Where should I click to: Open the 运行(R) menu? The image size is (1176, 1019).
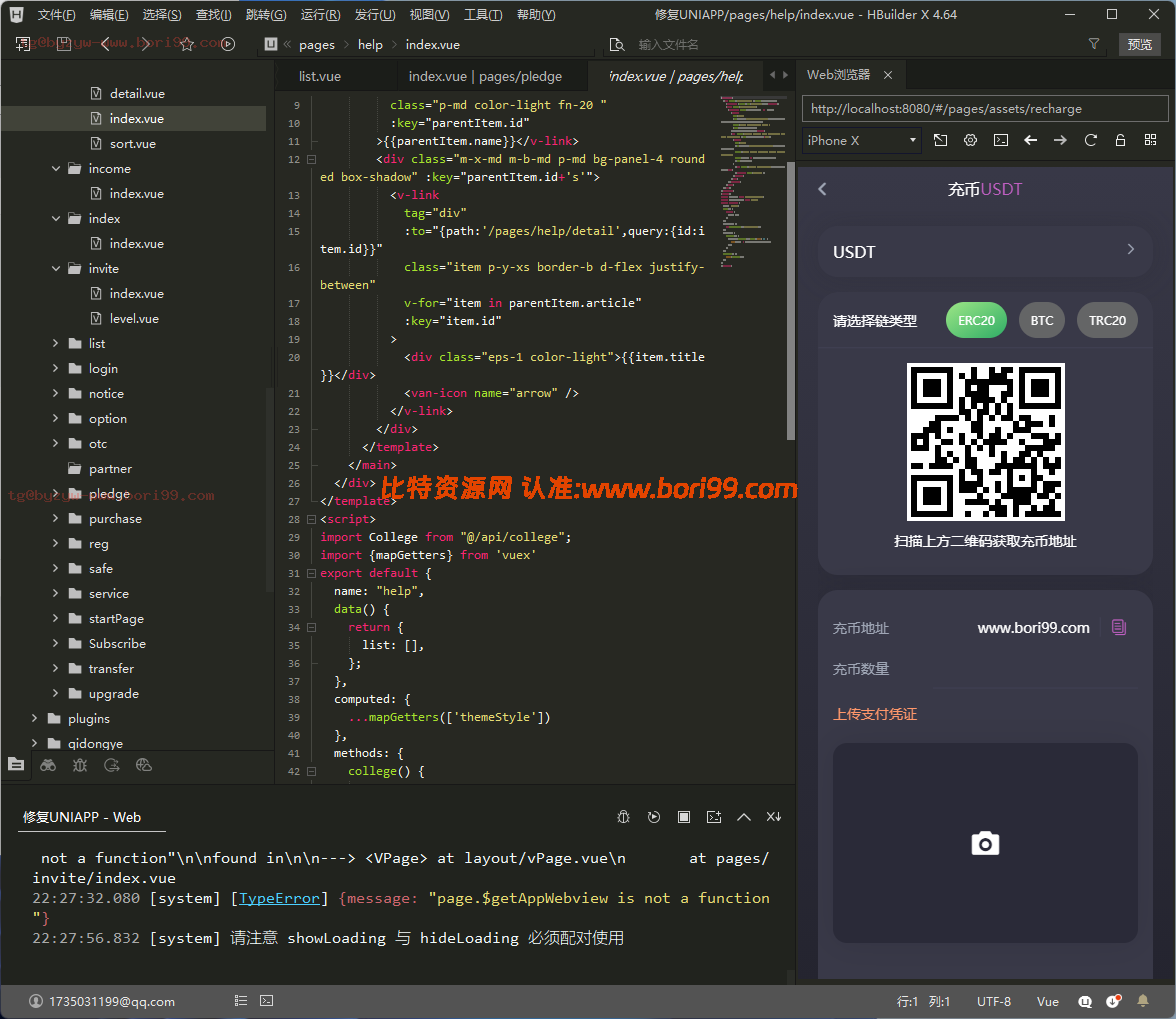(x=320, y=14)
